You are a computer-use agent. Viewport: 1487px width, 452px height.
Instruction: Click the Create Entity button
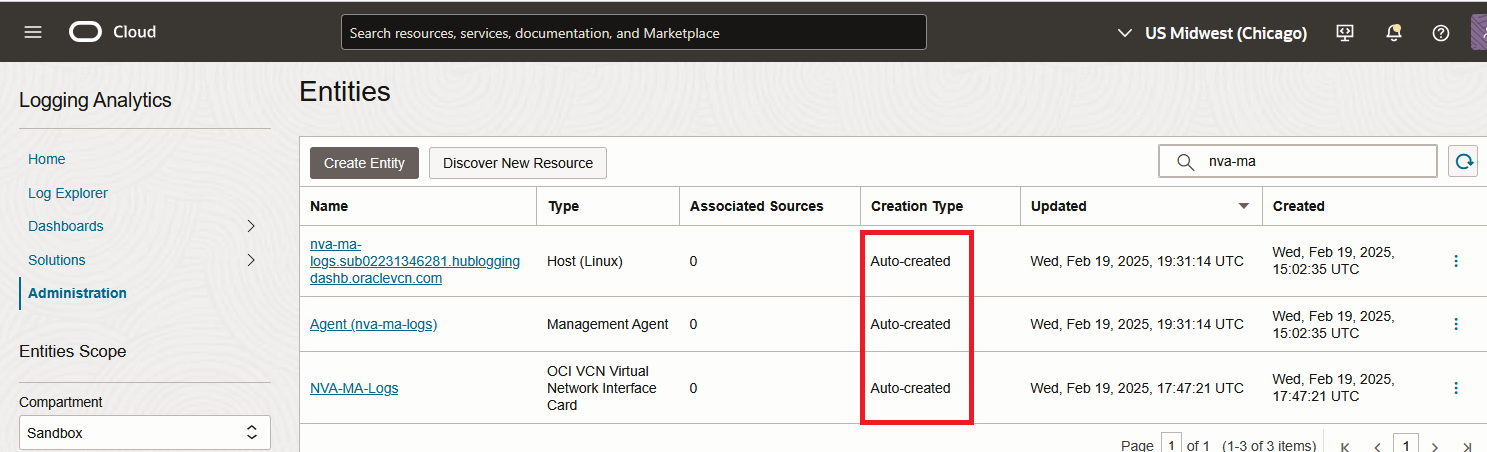[x=364, y=163]
